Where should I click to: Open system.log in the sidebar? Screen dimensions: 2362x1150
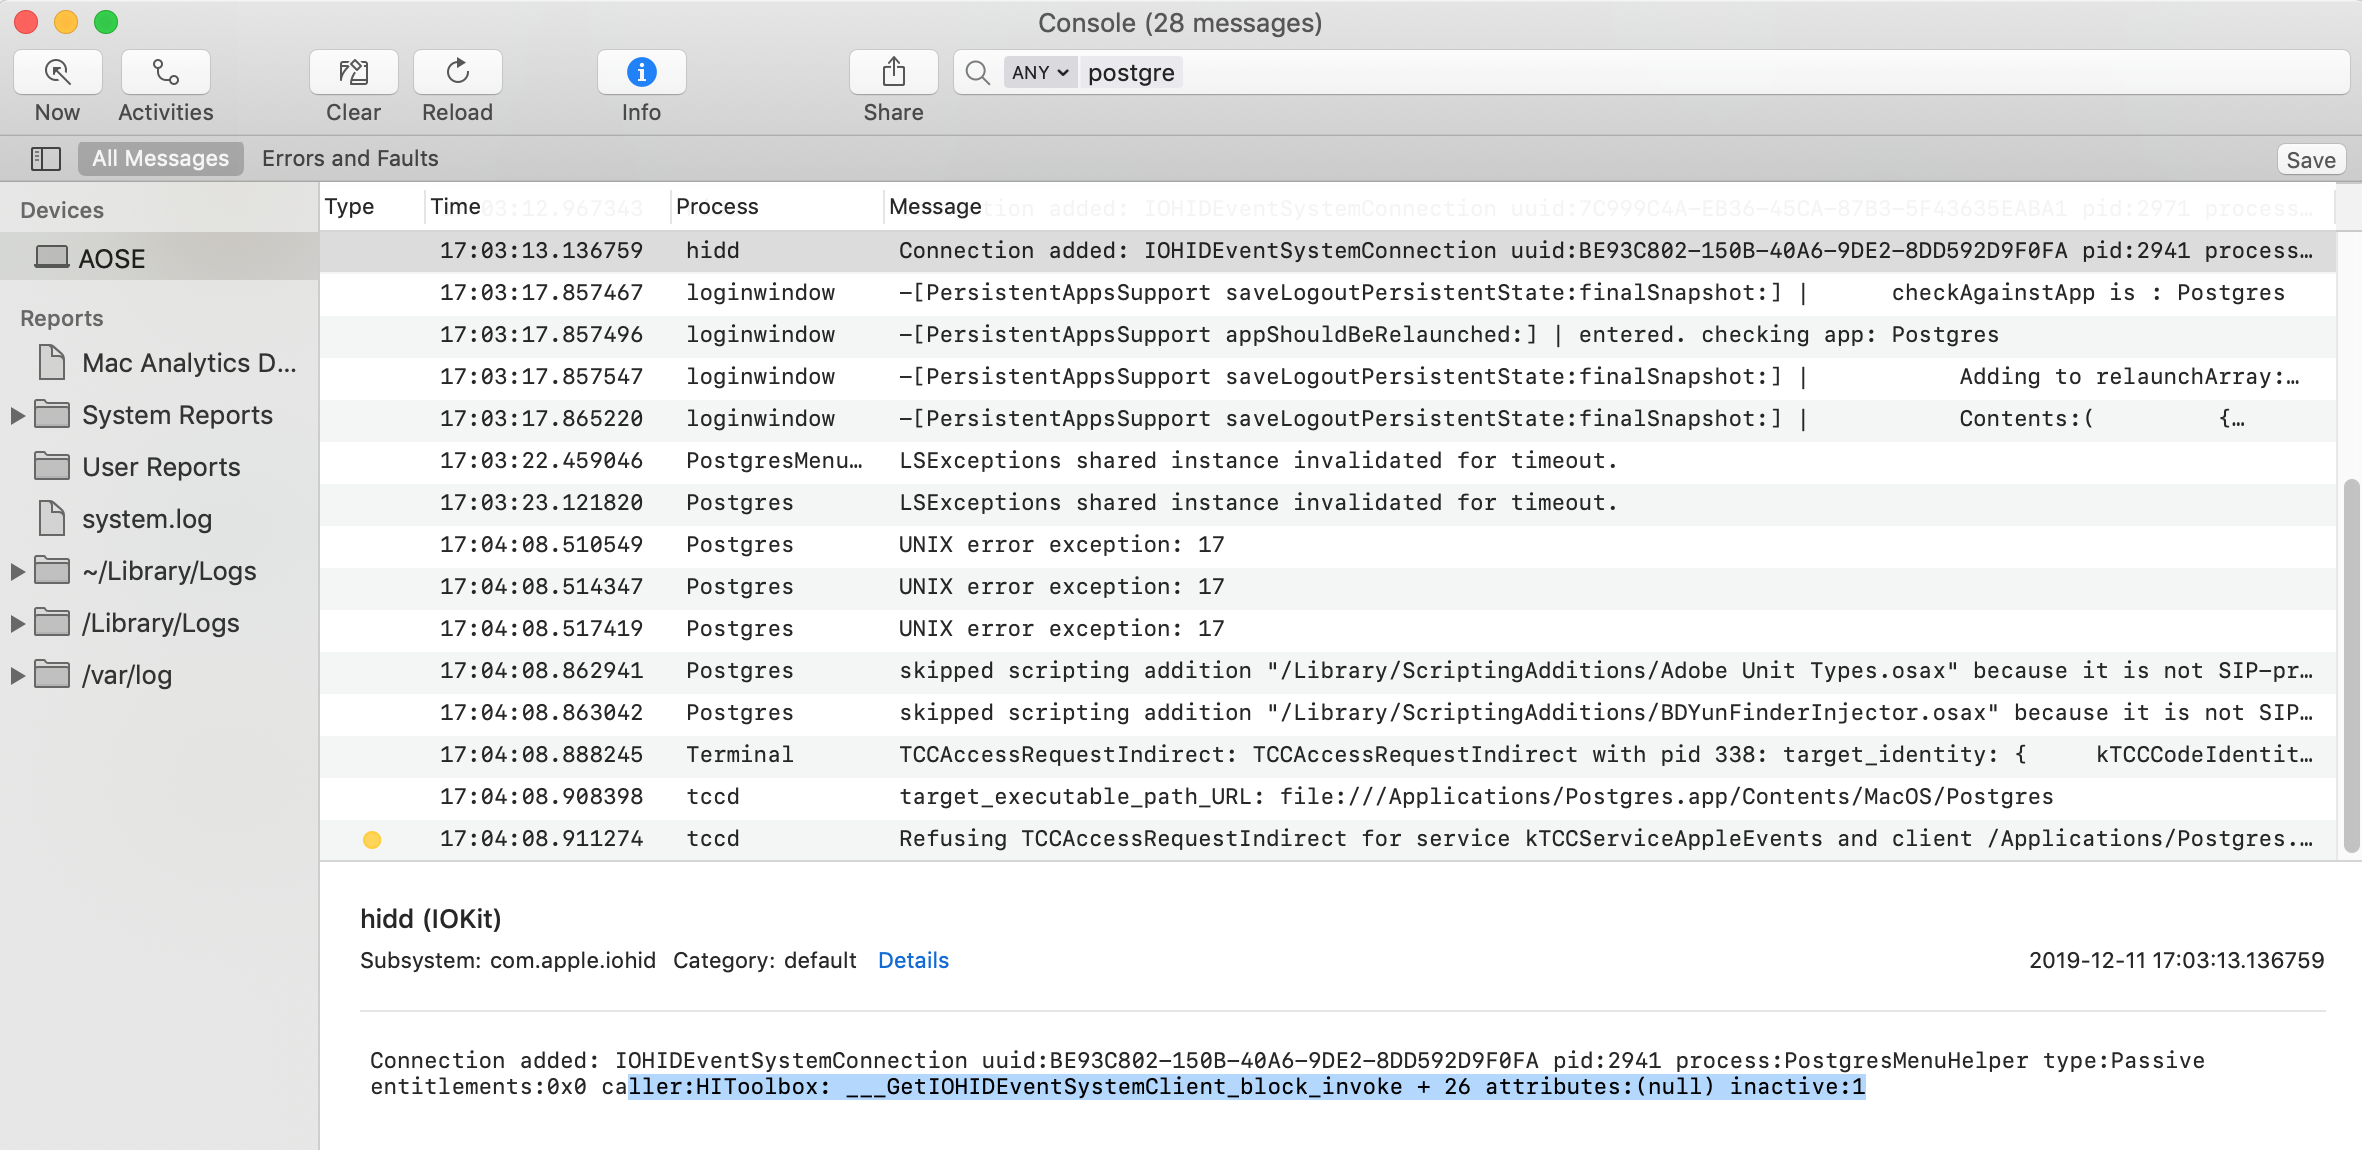(146, 519)
